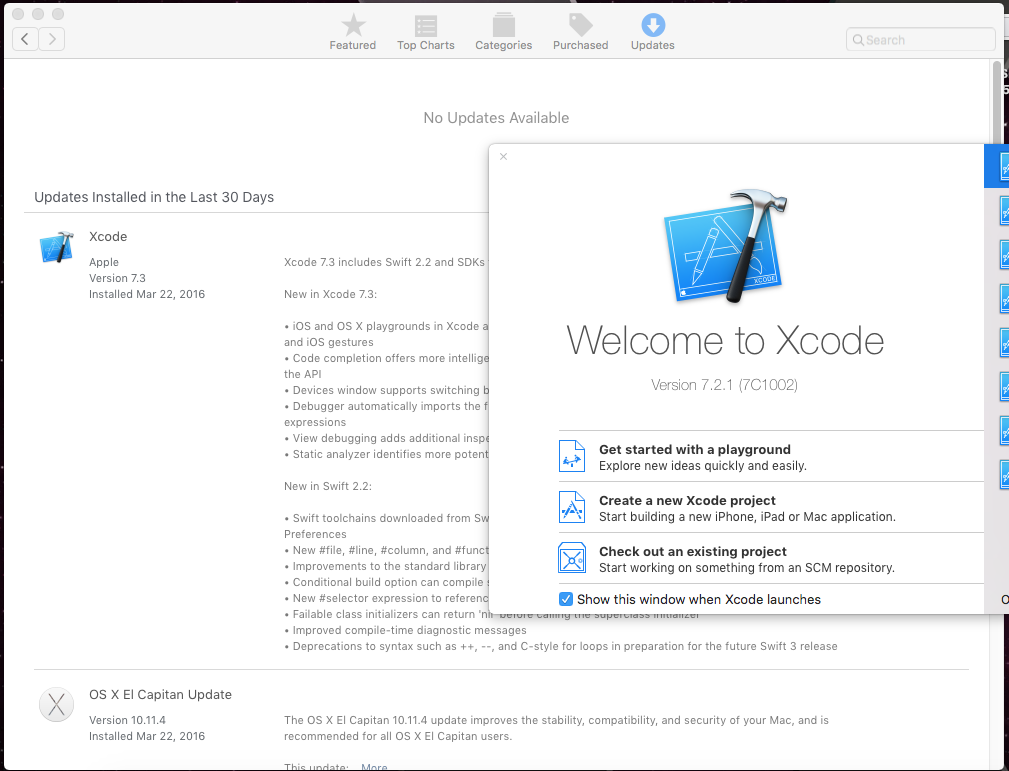The width and height of the screenshot is (1009, 771).
Task: Click the 'Apple' developer name under Xcode
Action: [104, 262]
